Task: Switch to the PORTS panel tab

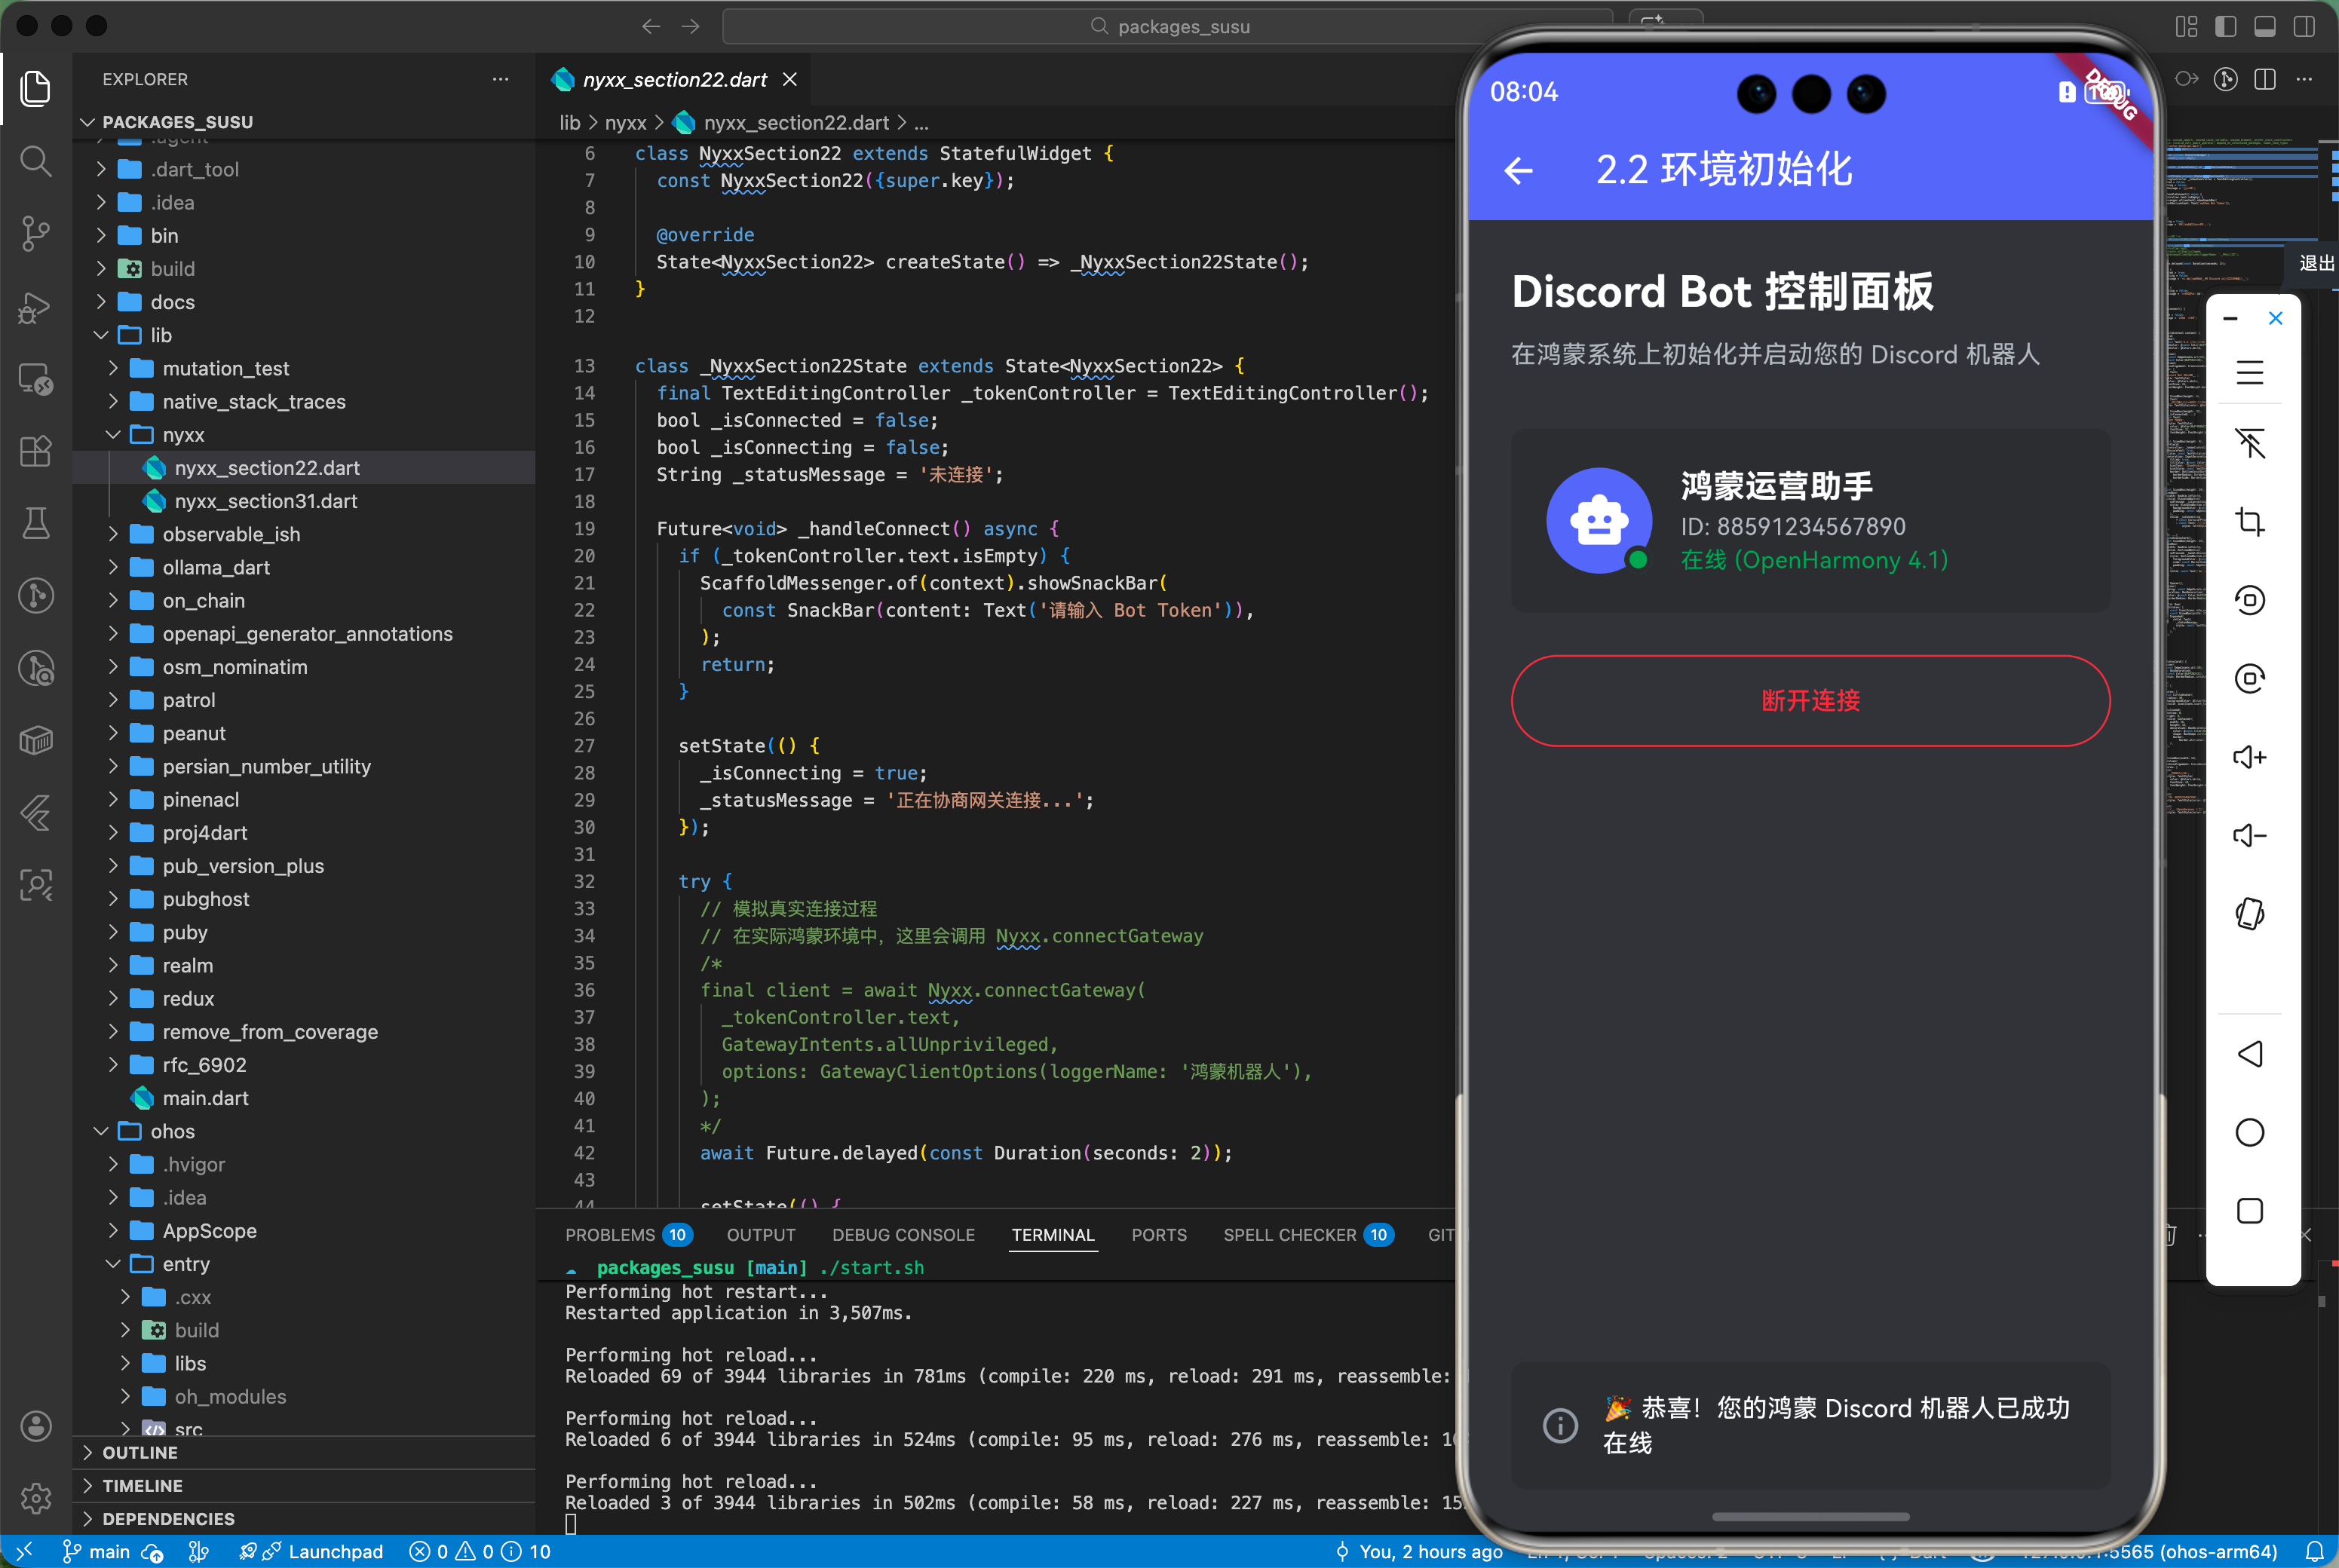Action: click(1159, 1235)
